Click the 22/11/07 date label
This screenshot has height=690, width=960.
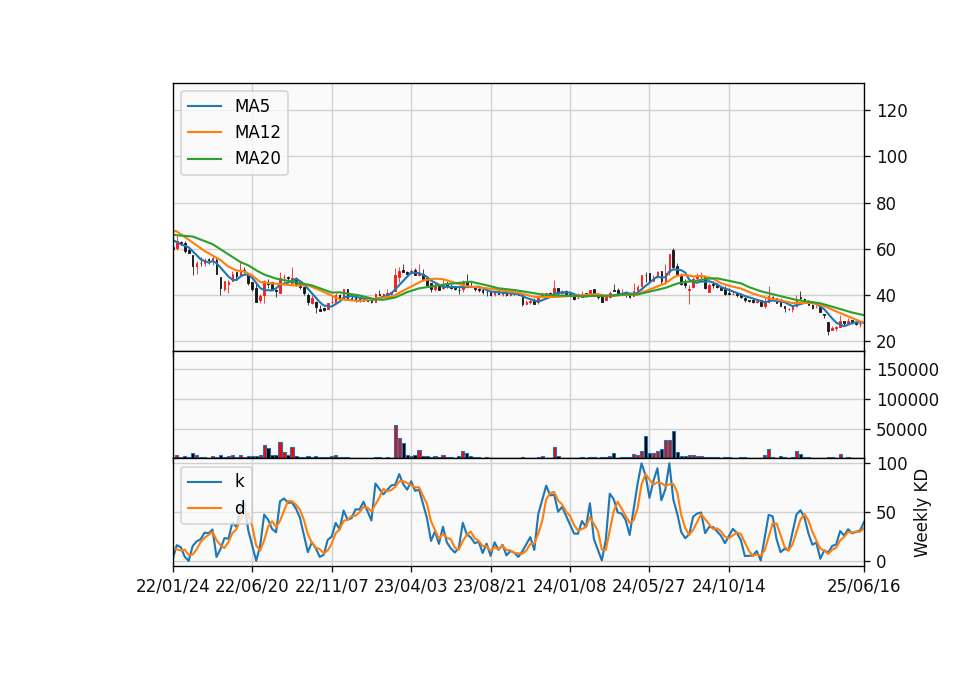tap(332, 586)
